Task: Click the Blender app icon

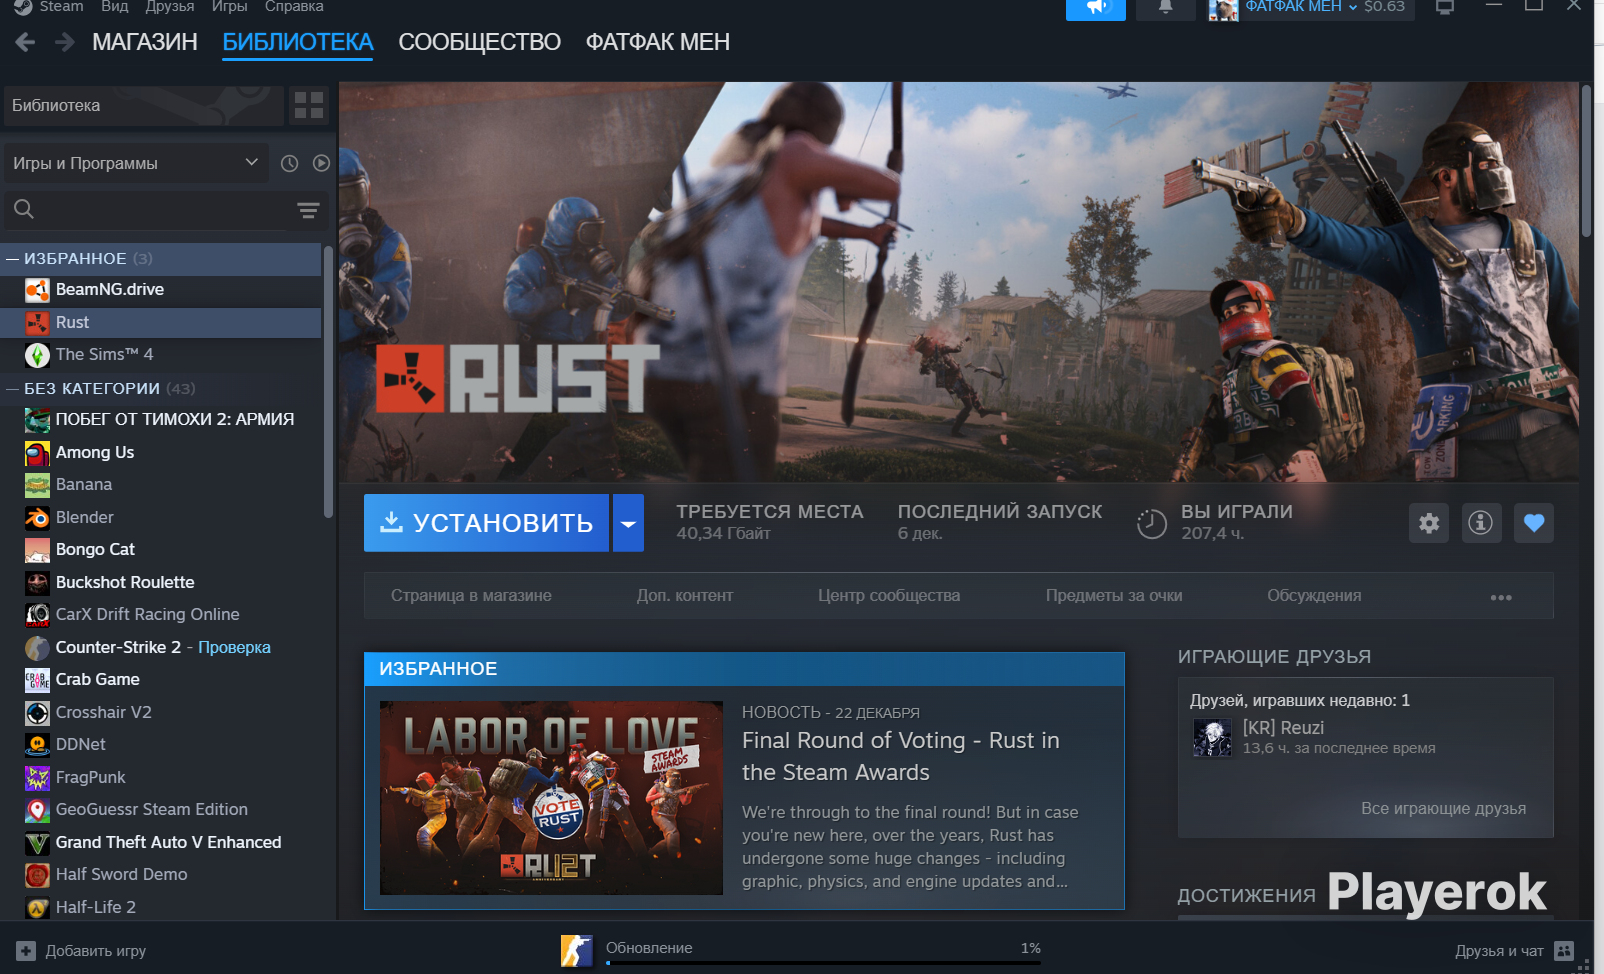Action: coord(37,518)
